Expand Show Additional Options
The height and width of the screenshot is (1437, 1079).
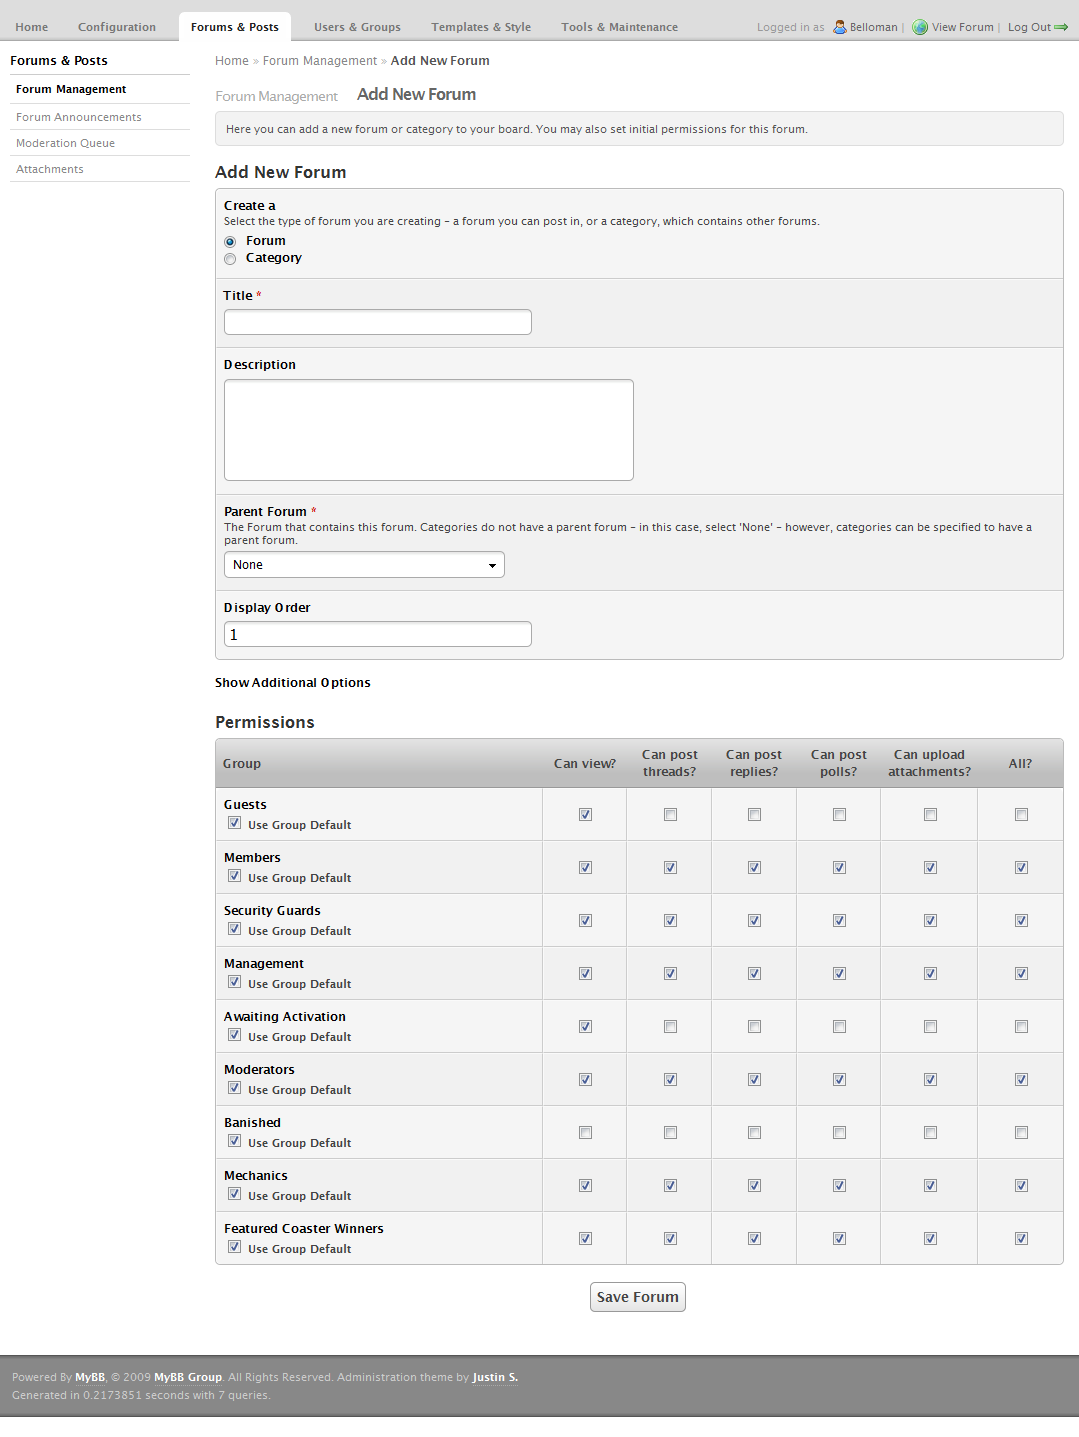tap(293, 683)
